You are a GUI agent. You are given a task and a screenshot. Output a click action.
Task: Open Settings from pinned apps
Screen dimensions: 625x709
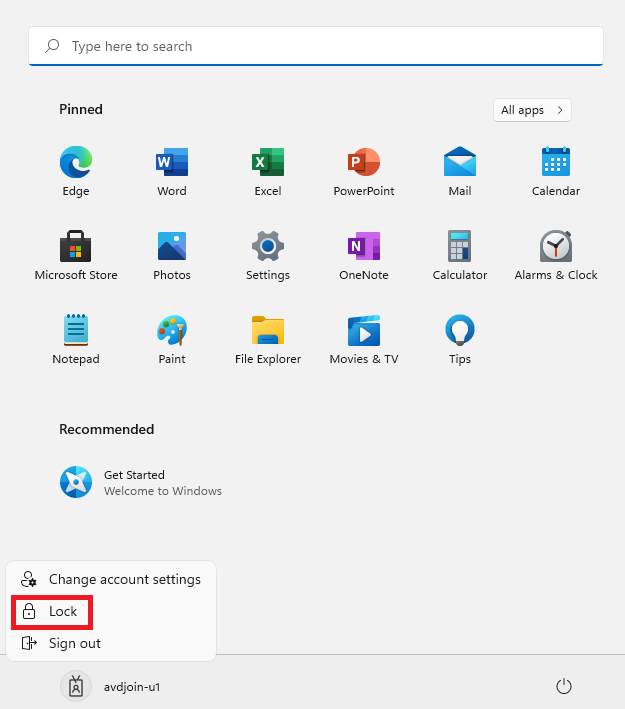[268, 255]
